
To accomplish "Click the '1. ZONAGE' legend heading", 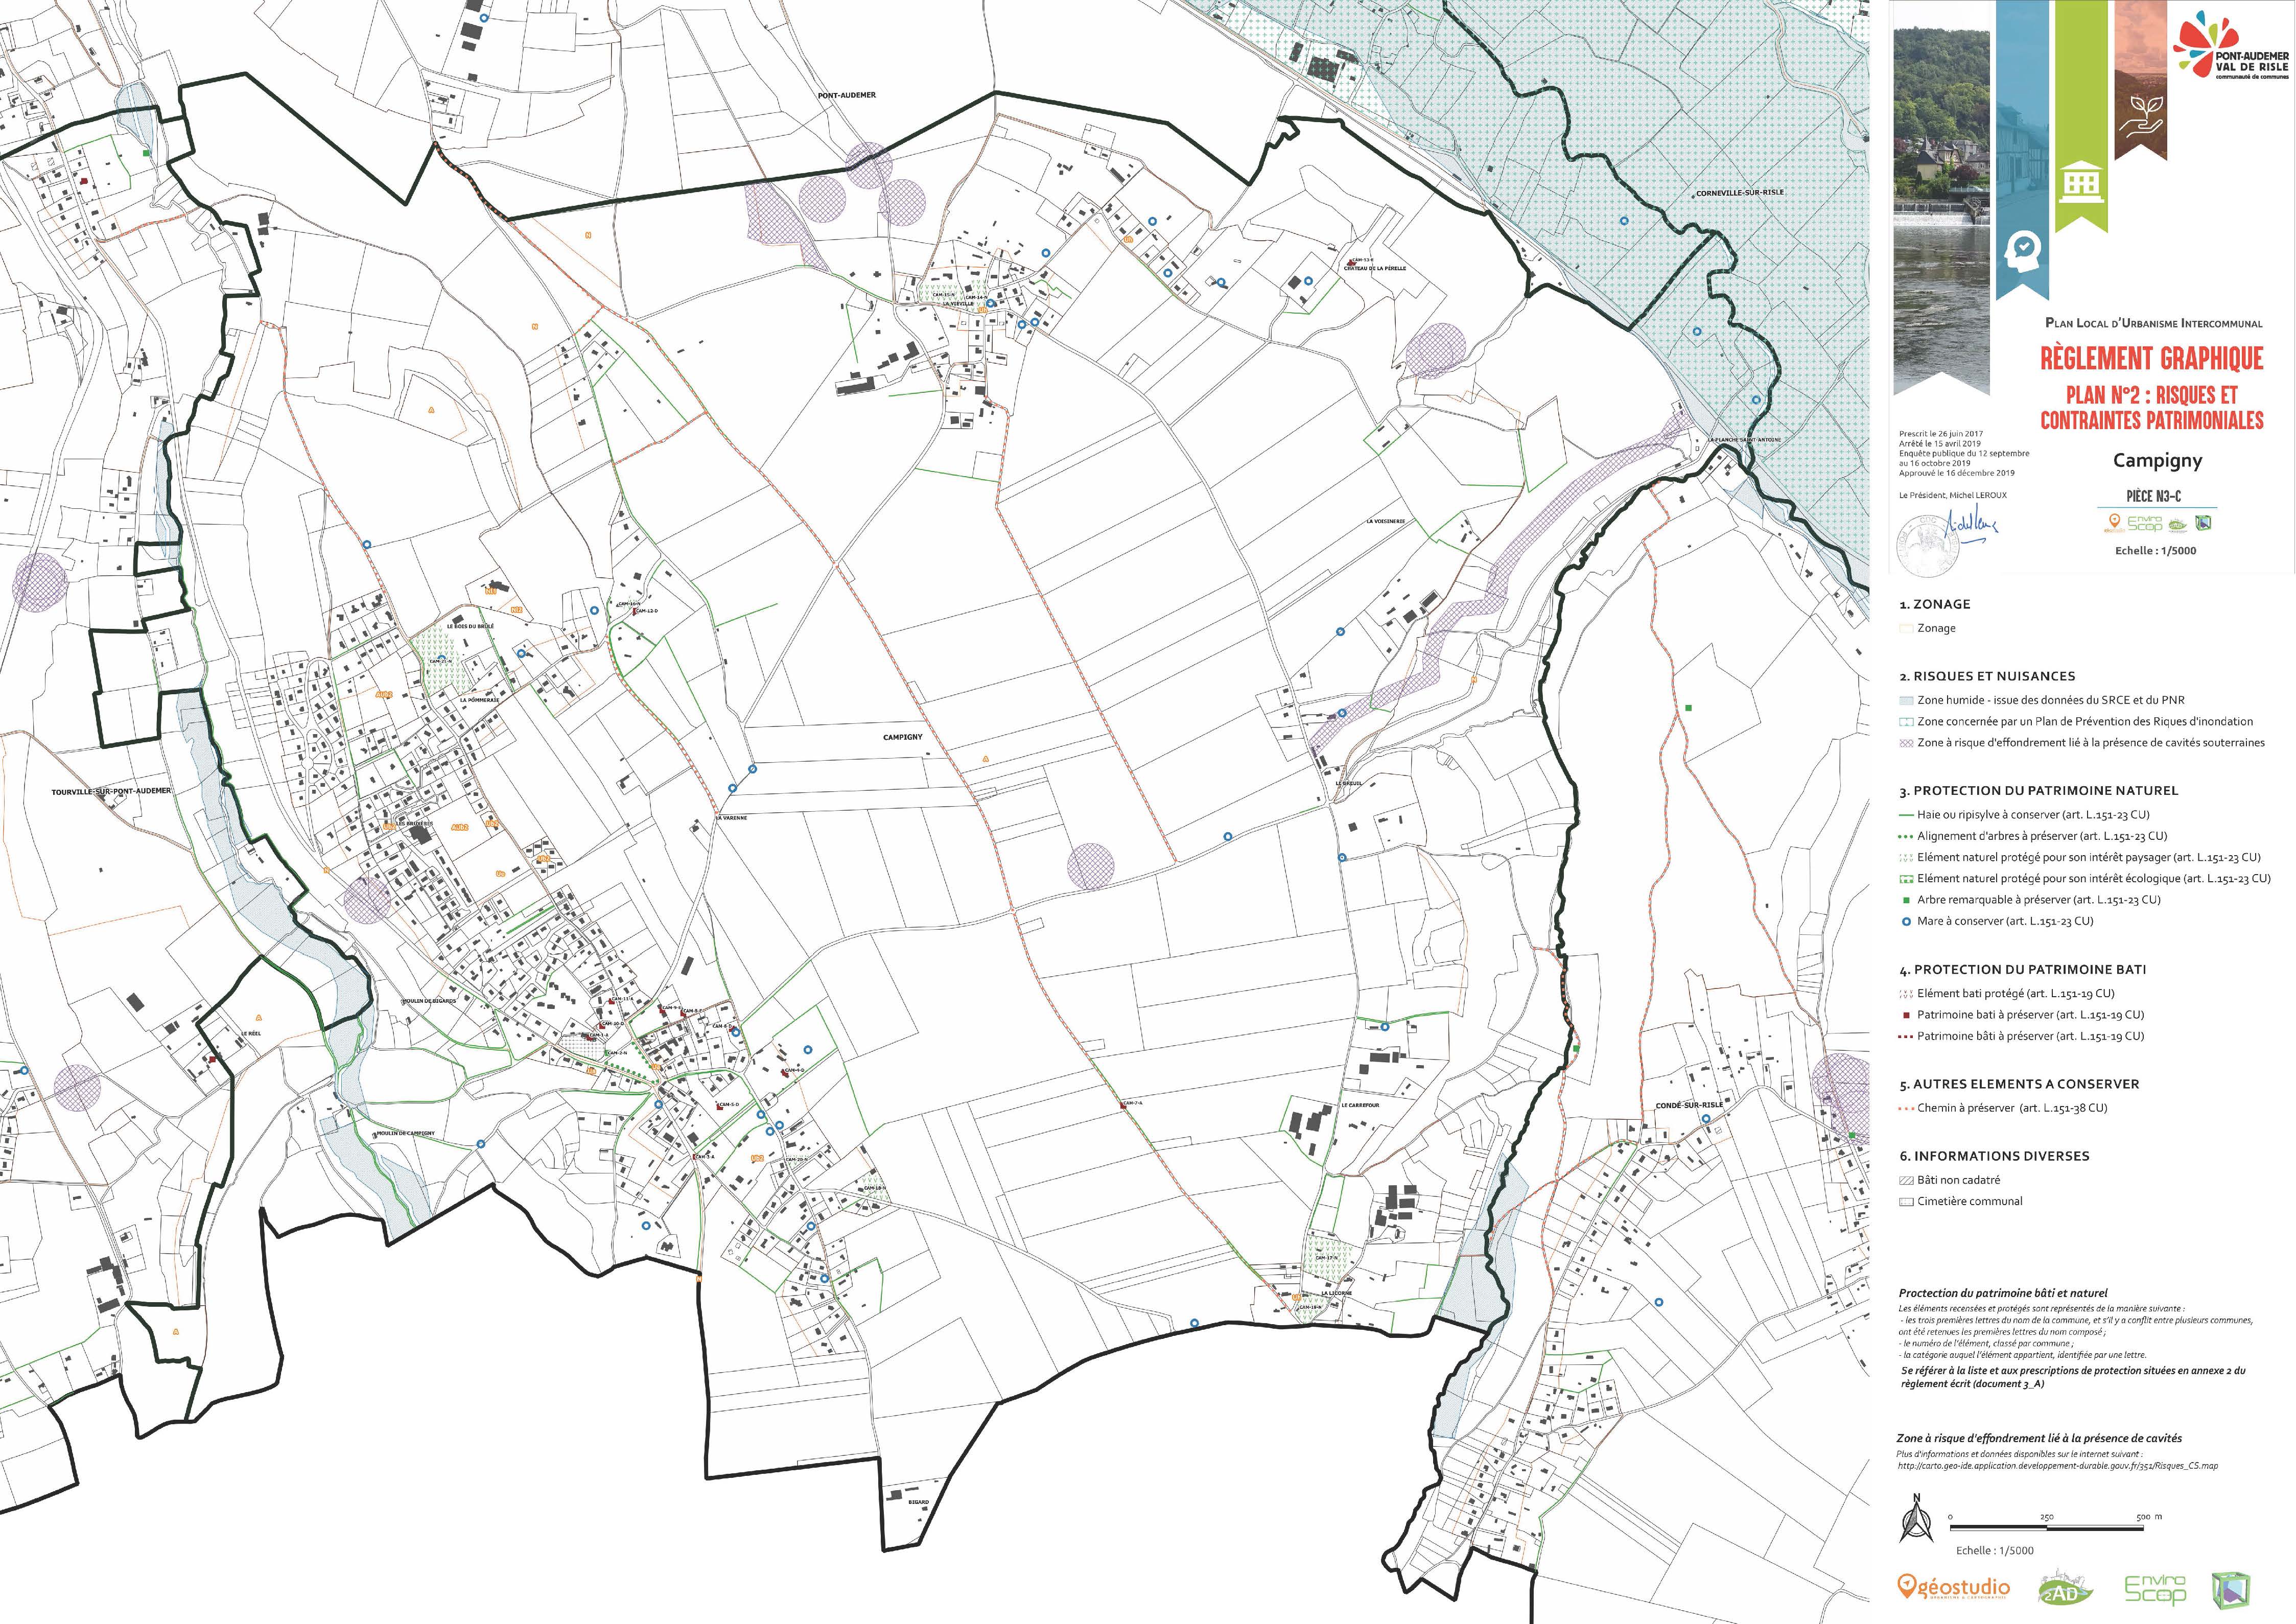I will tap(1934, 604).
